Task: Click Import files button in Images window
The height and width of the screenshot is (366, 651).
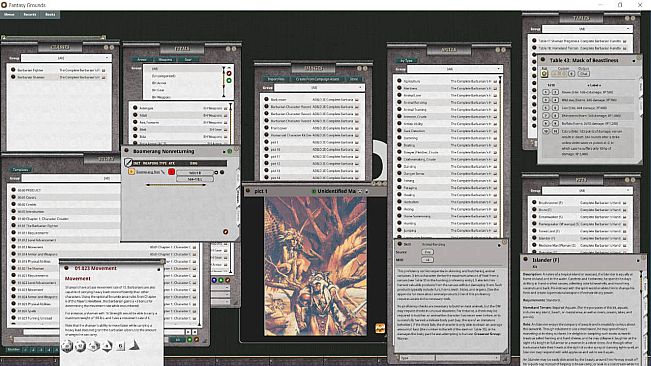Action: 276,79
